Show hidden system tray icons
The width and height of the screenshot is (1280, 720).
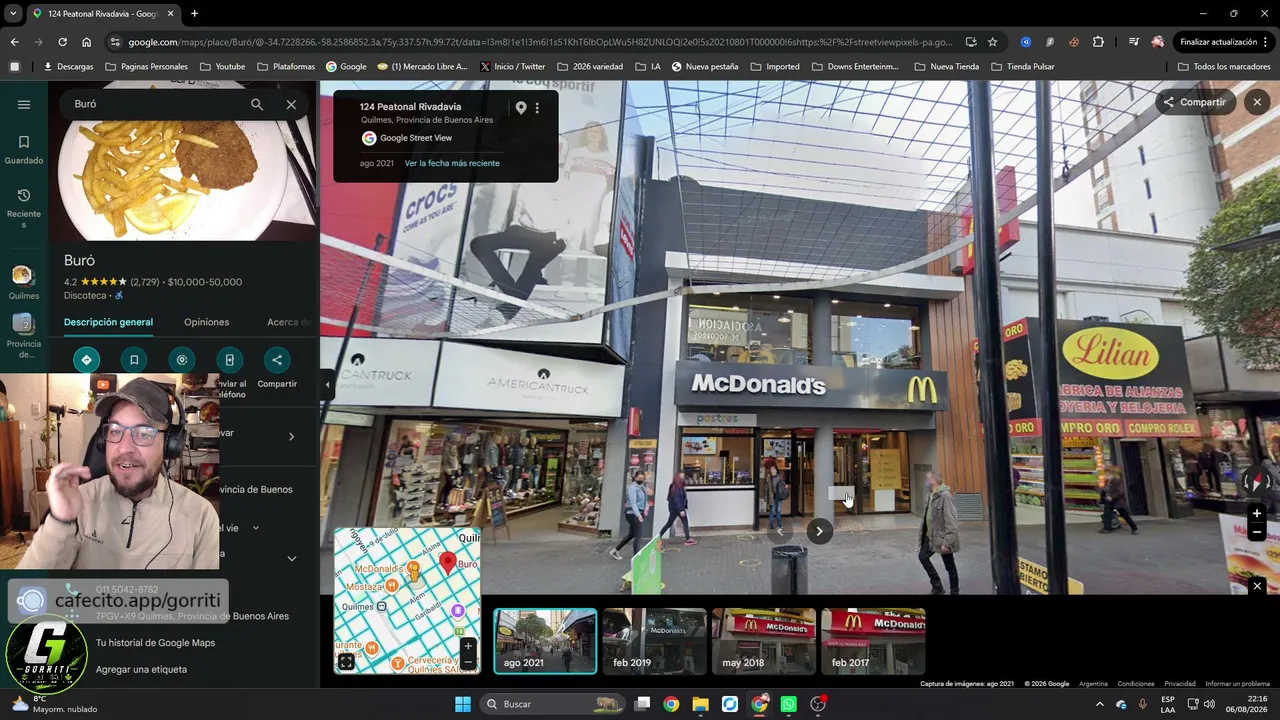(x=1100, y=704)
